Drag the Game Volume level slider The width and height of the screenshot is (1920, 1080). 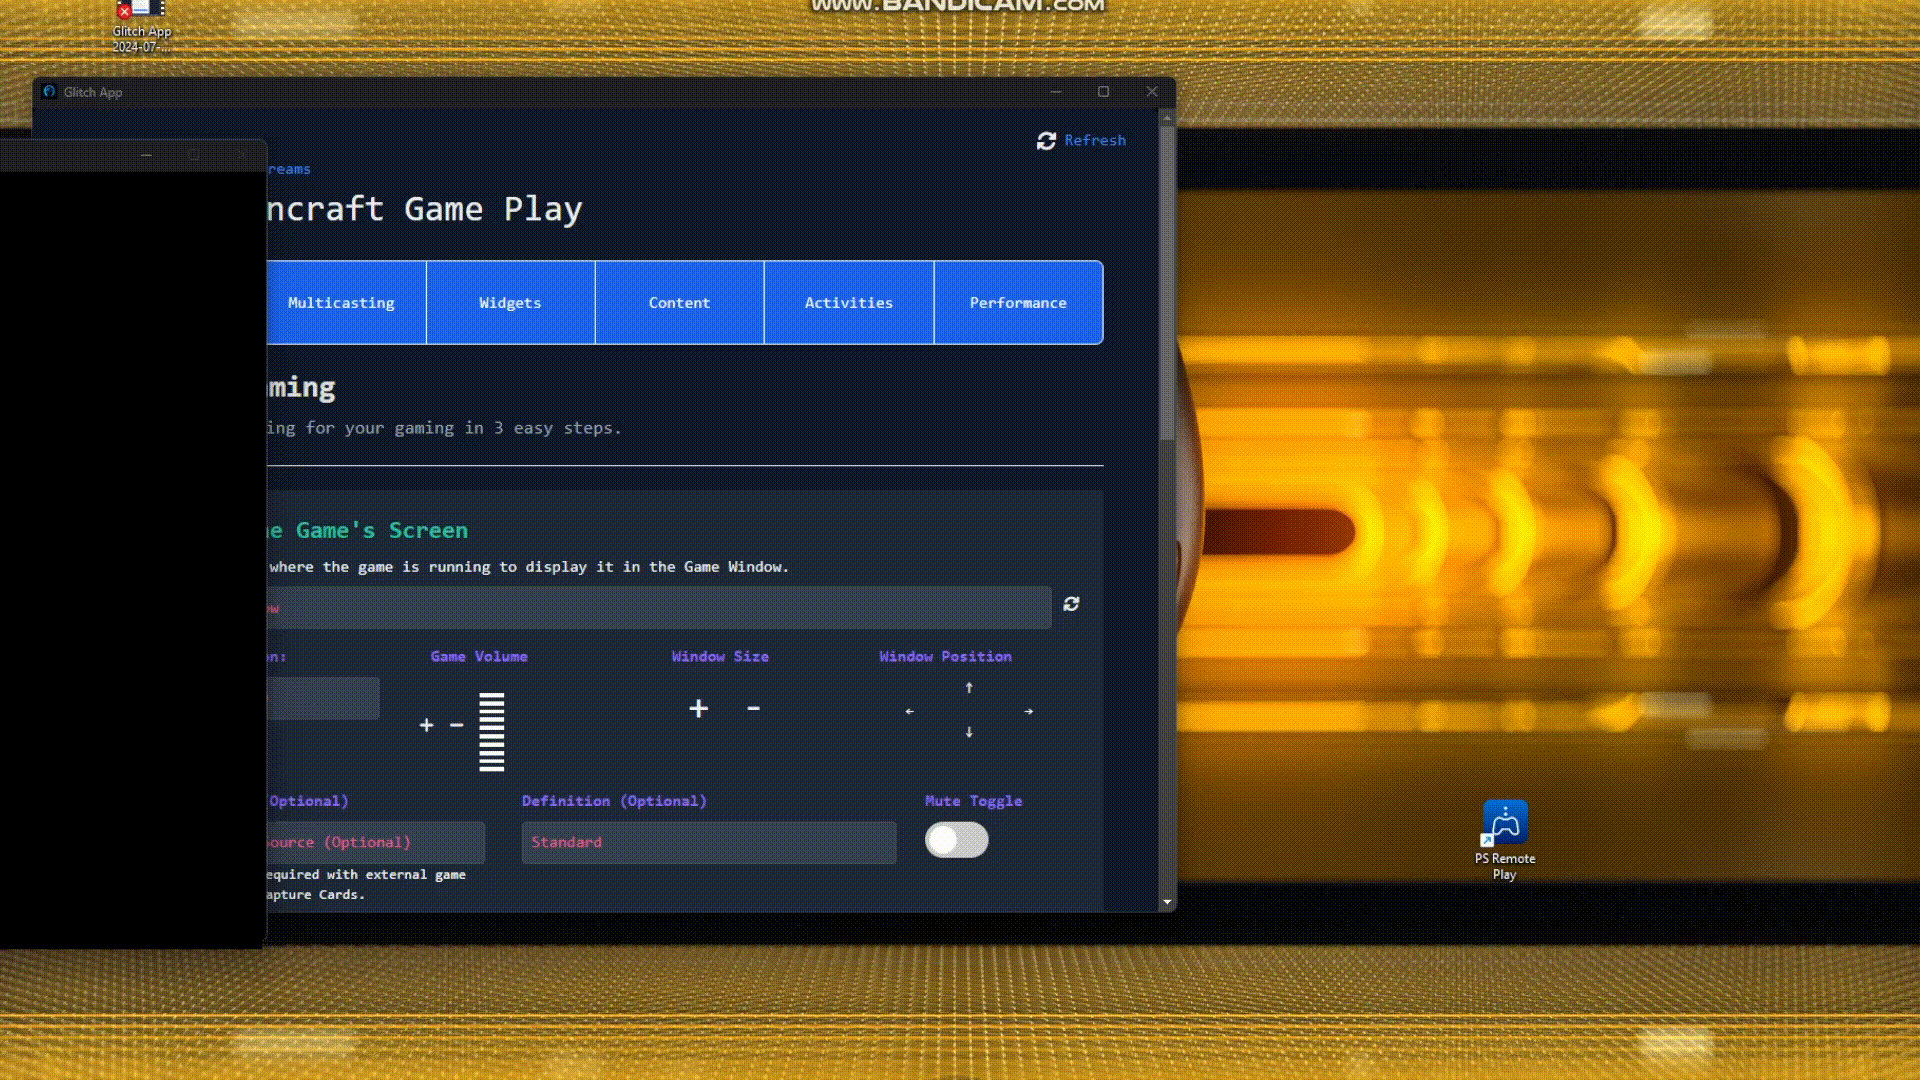pyautogui.click(x=492, y=729)
